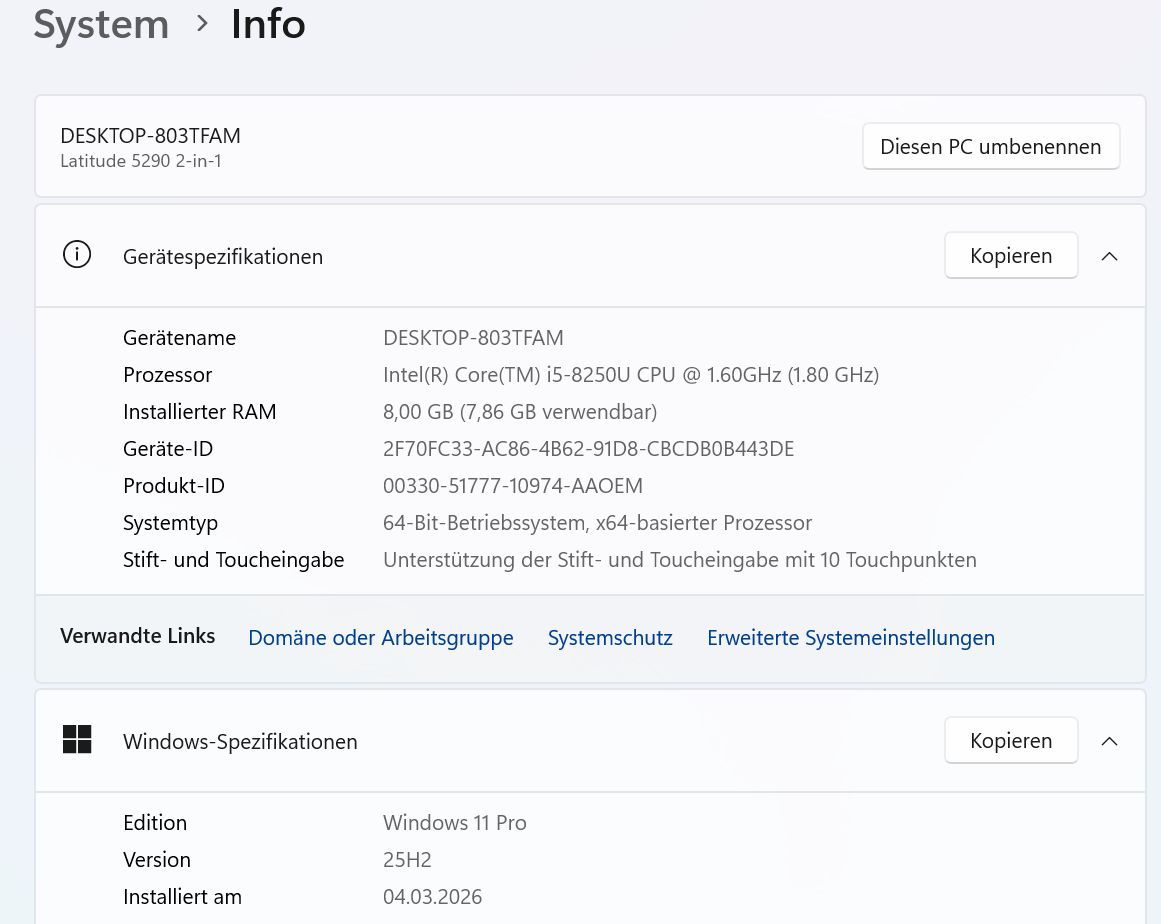
Task: Click the Produkt-ID value 00330-51777-10974-AAOEM
Action: point(512,486)
